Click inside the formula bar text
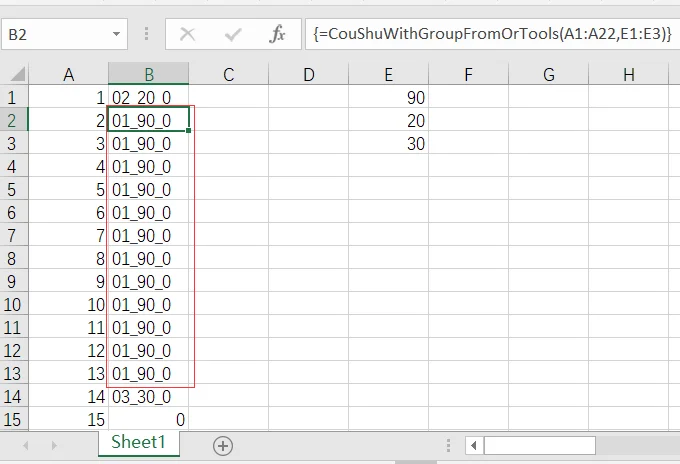 [x=492, y=34]
